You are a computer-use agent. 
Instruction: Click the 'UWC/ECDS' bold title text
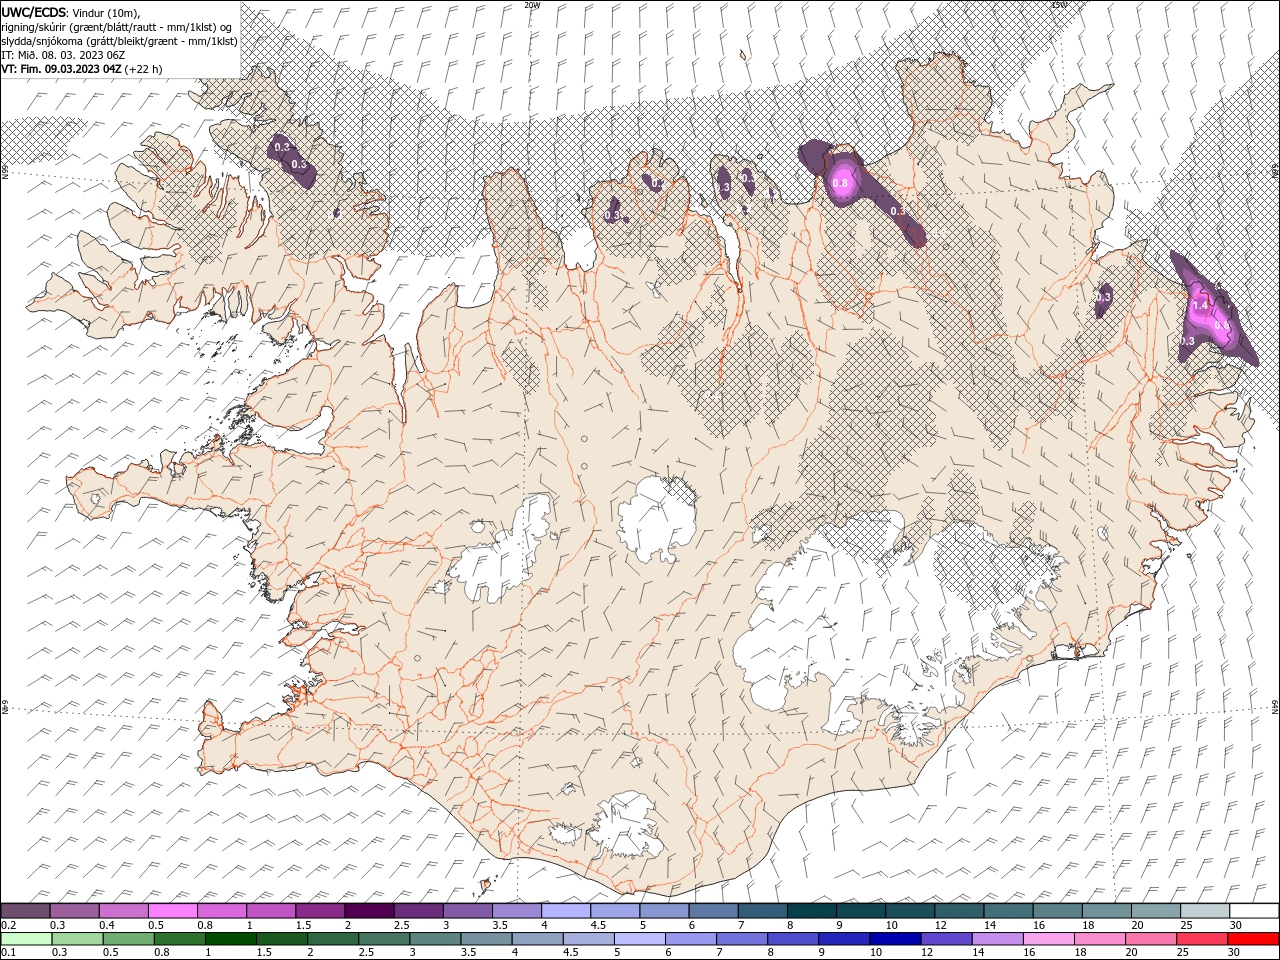34,12
